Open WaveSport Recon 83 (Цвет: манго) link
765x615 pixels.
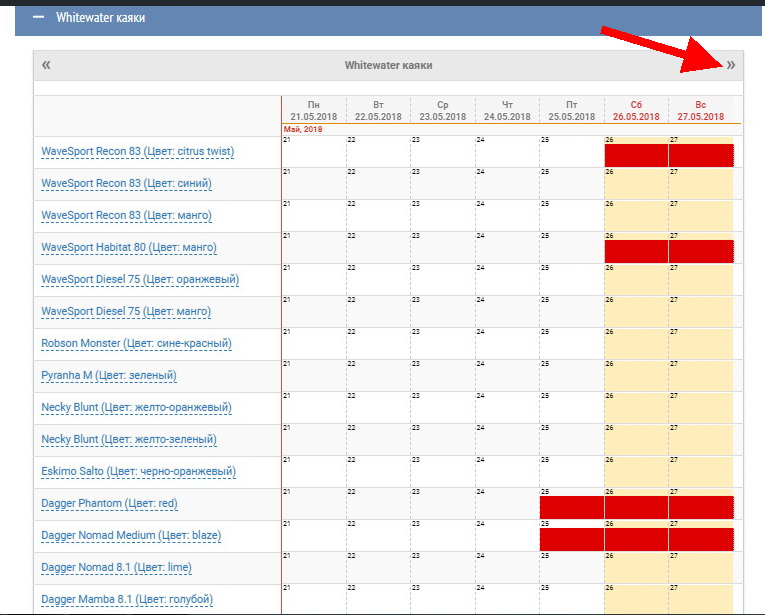pyautogui.click(x=126, y=216)
